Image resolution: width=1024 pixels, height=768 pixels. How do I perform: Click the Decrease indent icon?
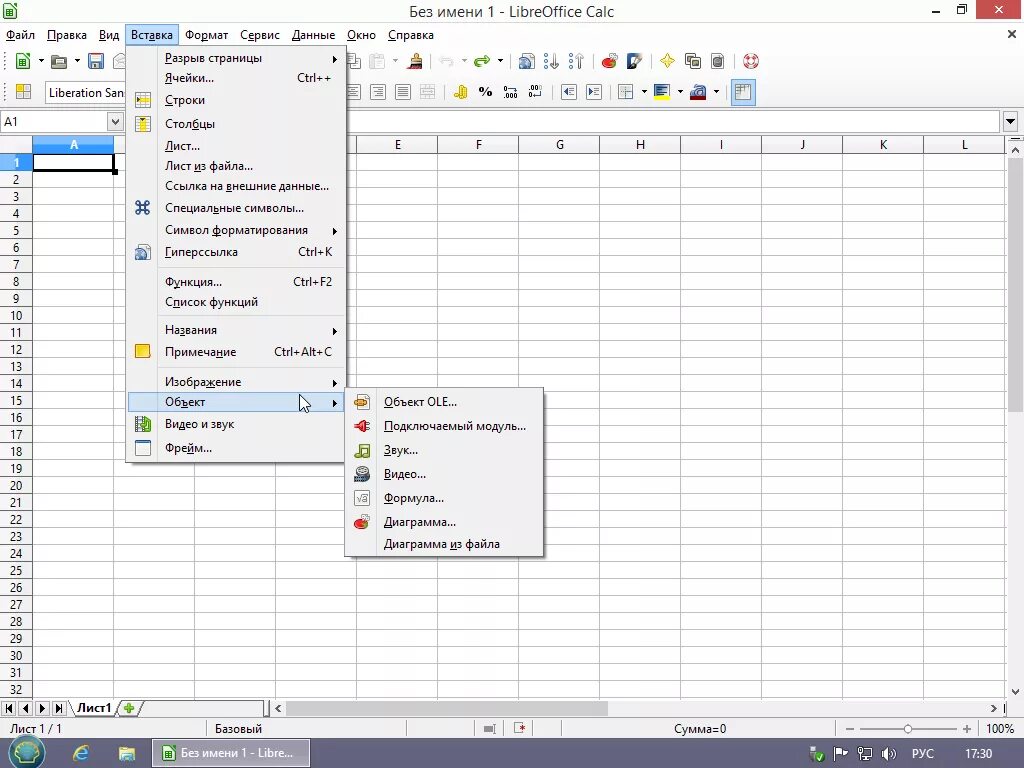[x=569, y=92]
